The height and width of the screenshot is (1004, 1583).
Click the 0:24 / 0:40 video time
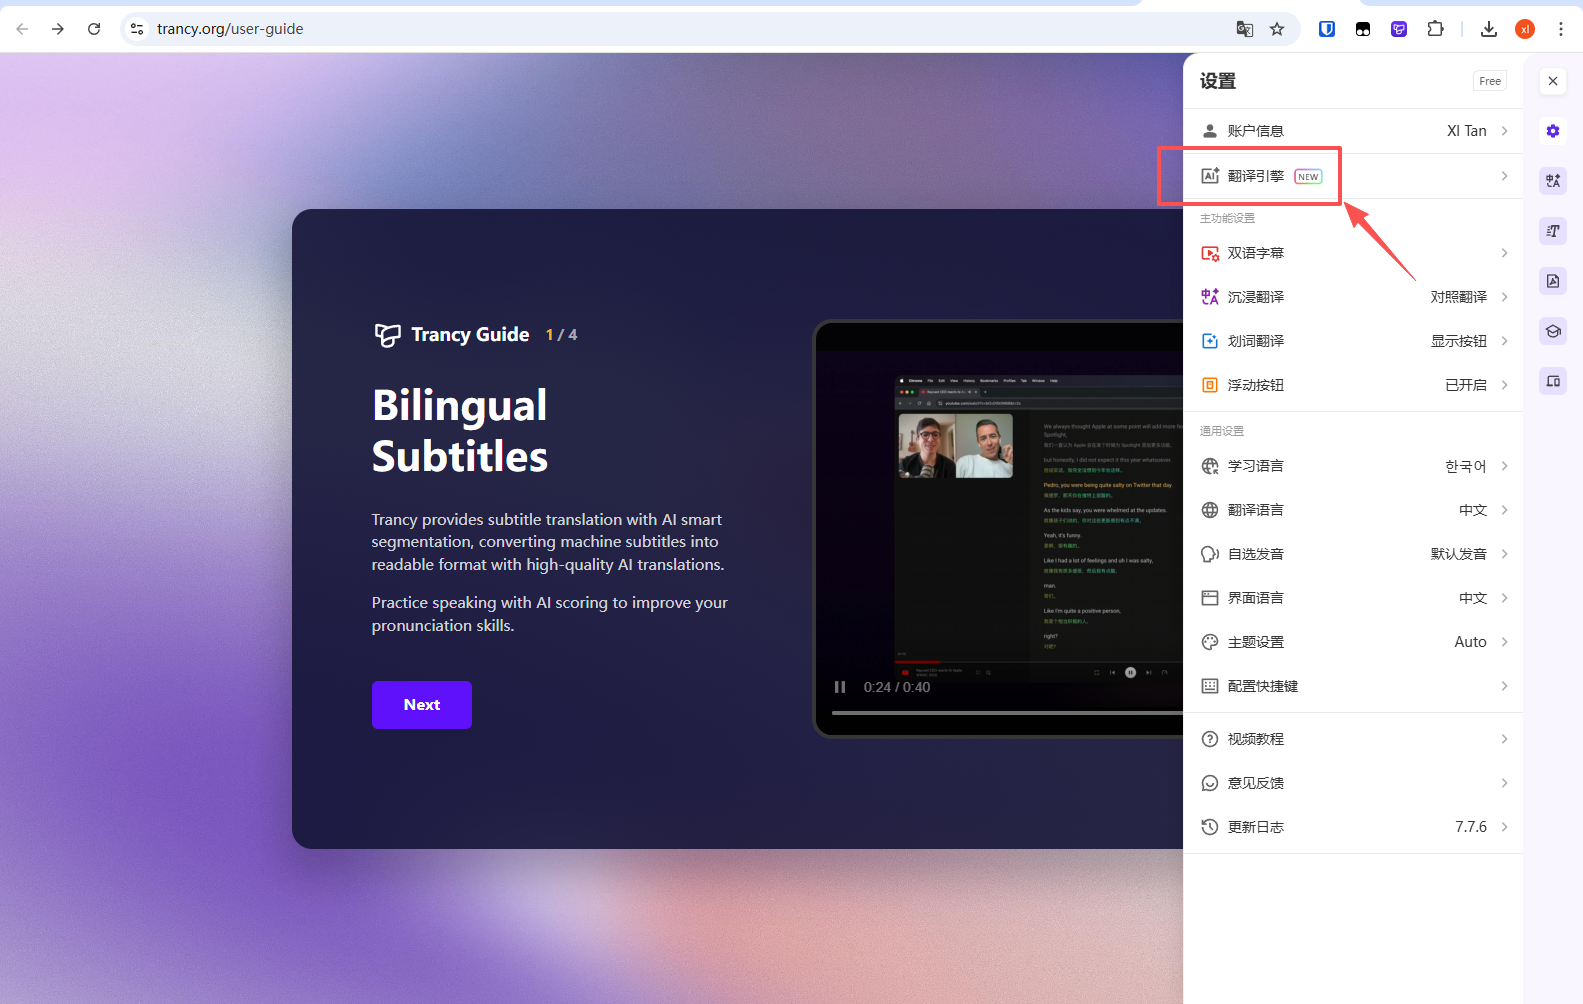point(897,687)
